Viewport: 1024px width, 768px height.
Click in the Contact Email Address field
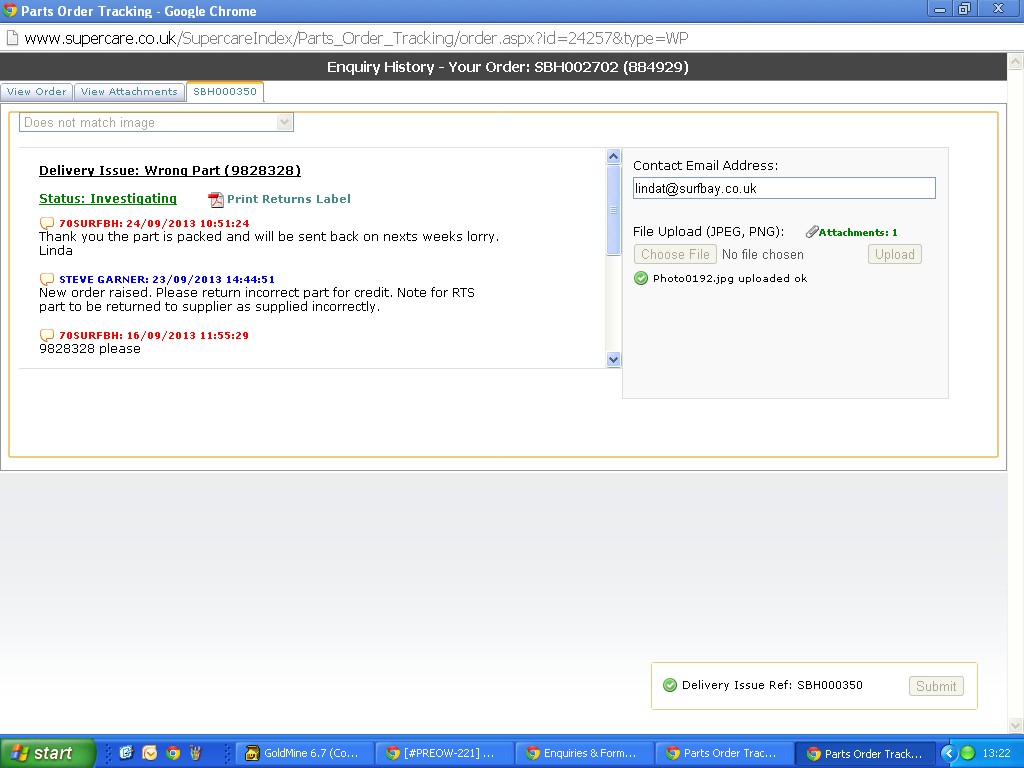784,188
